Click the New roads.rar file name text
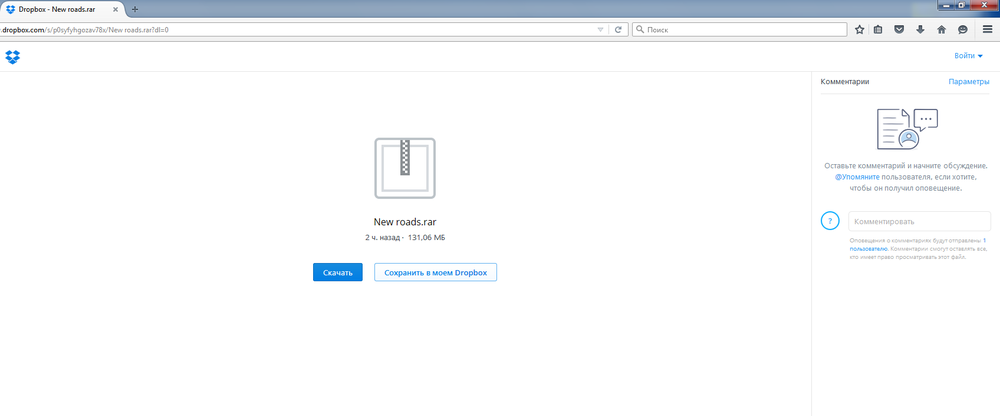The height and width of the screenshot is (416, 1000). pyautogui.click(x=405, y=222)
